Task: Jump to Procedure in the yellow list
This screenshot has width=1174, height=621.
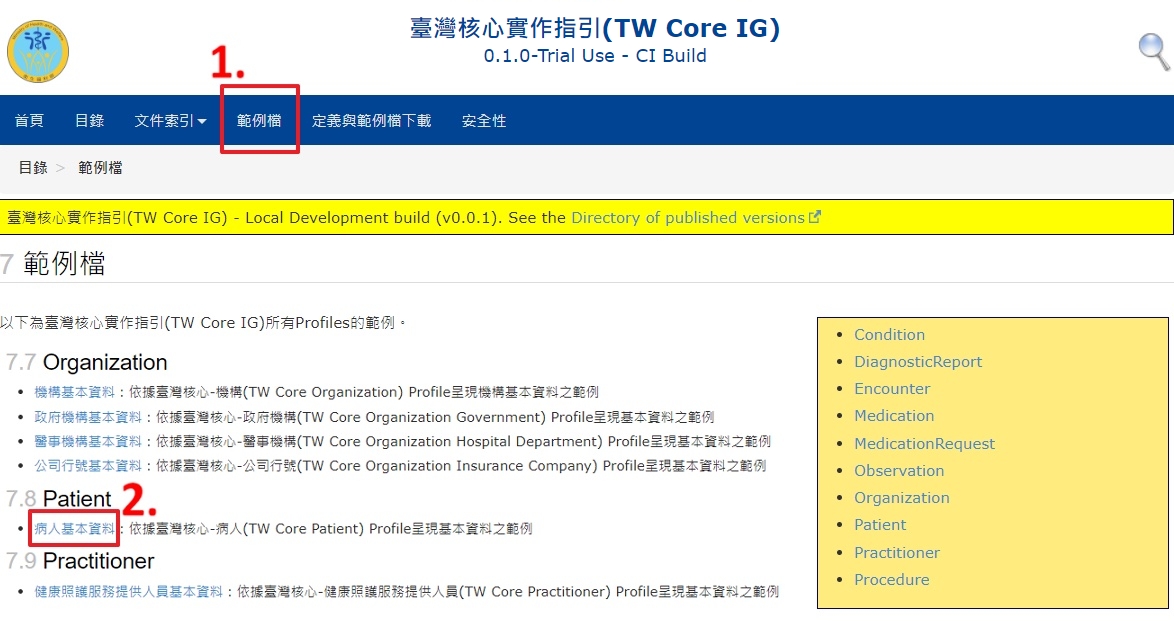Action: (891, 580)
